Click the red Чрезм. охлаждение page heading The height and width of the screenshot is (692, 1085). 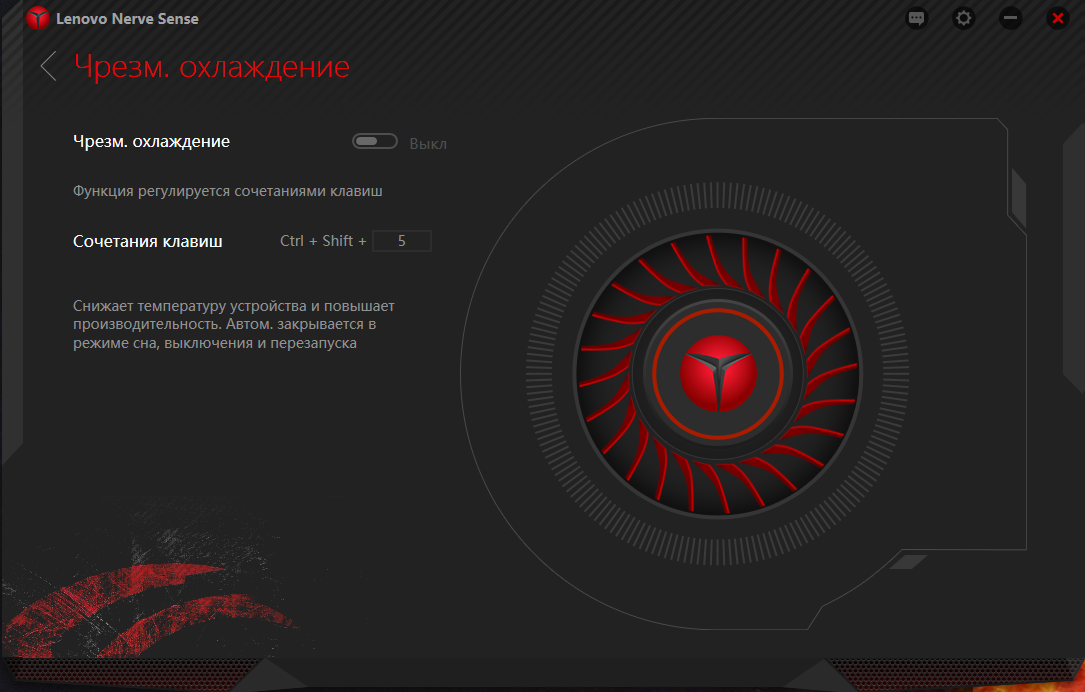click(x=212, y=67)
